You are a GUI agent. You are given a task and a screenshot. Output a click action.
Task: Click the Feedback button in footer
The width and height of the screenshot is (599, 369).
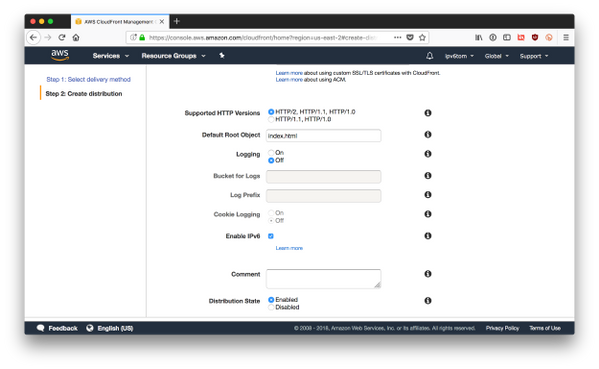tap(57, 328)
